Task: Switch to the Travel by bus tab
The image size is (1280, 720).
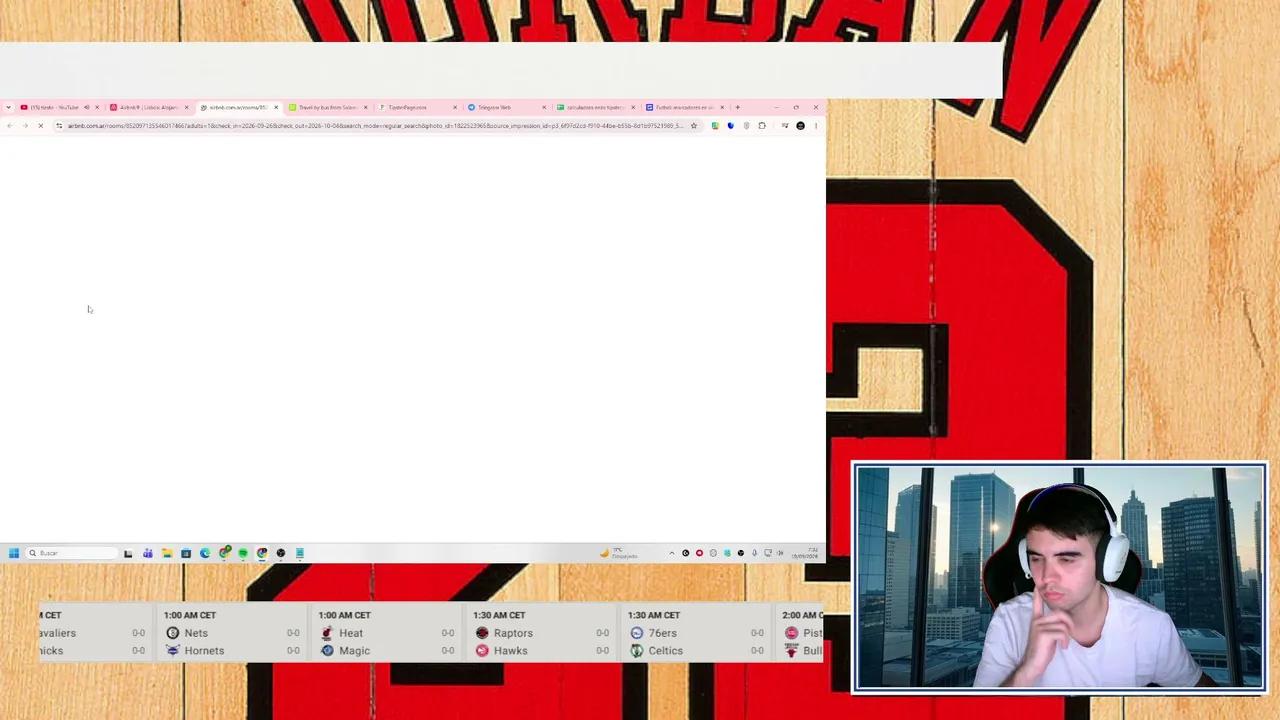Action: pos(328,107)
